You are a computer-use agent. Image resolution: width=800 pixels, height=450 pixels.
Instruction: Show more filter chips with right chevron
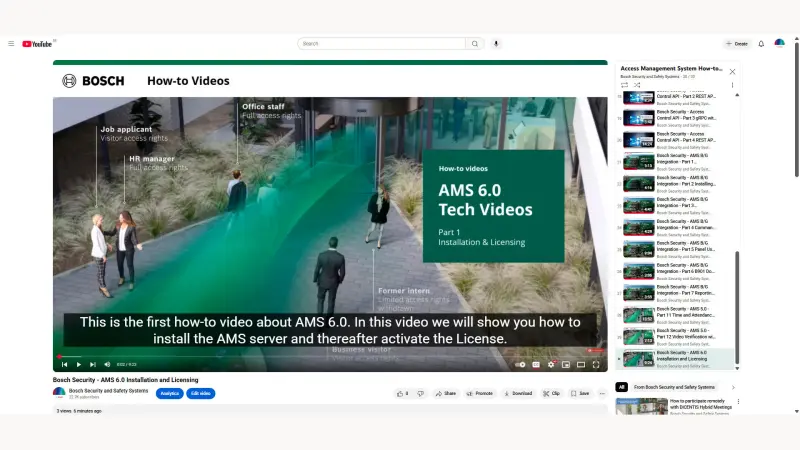click(x=733, y=387)
